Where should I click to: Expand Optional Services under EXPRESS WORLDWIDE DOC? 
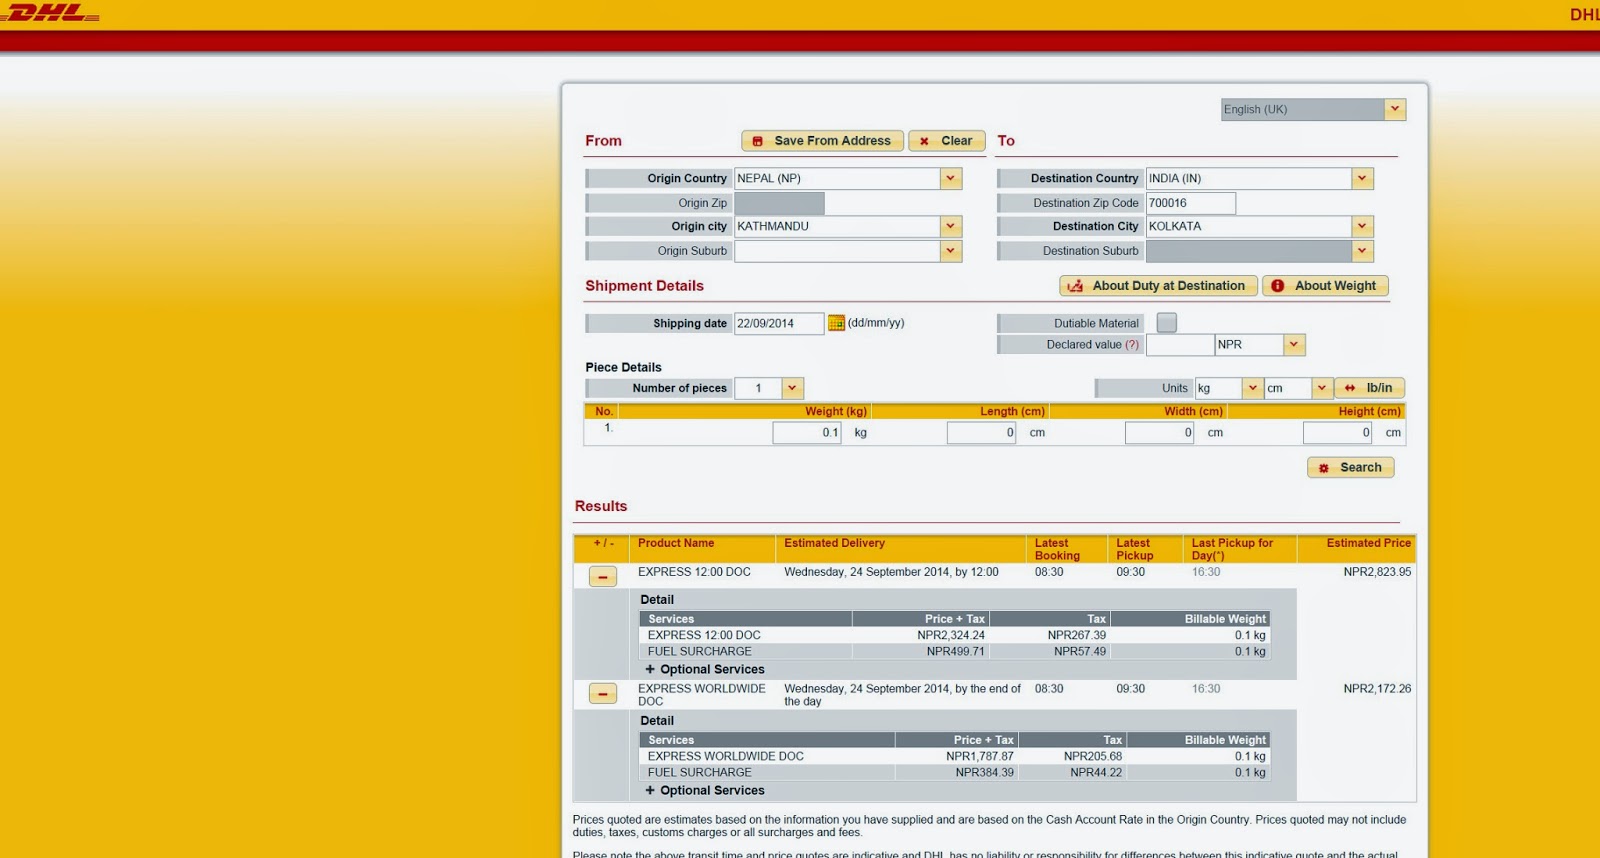pyautogui.click(x=704, y=790)
